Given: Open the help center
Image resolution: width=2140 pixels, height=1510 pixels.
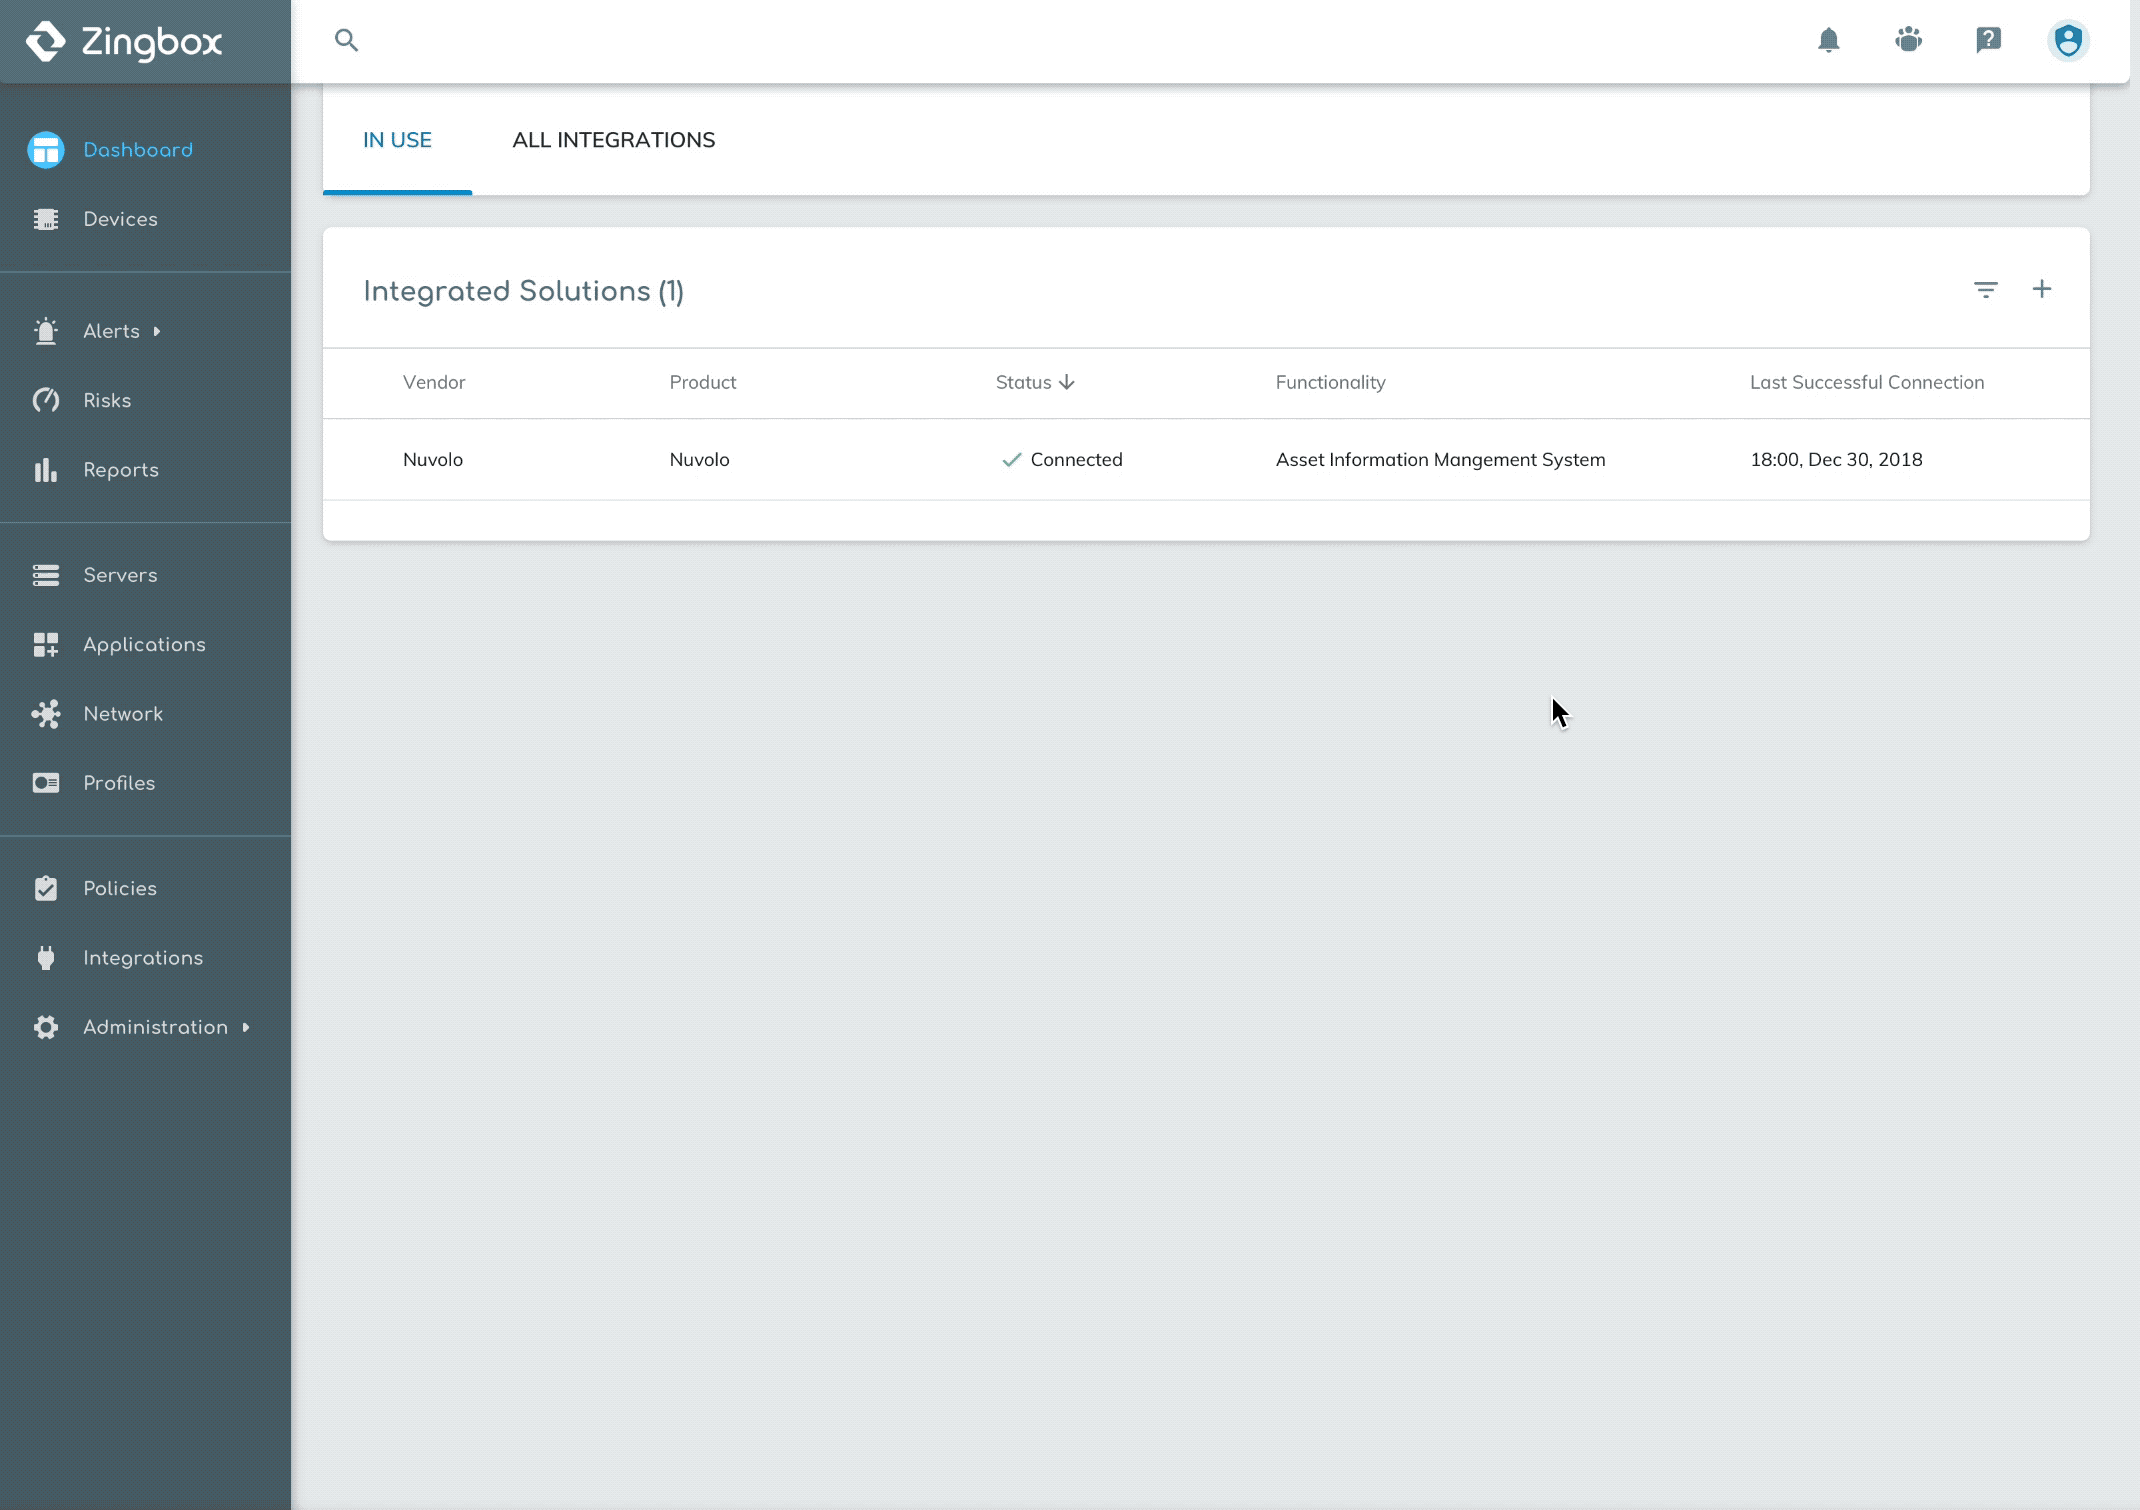Looking at the screenshot, I should (1989, 40).
